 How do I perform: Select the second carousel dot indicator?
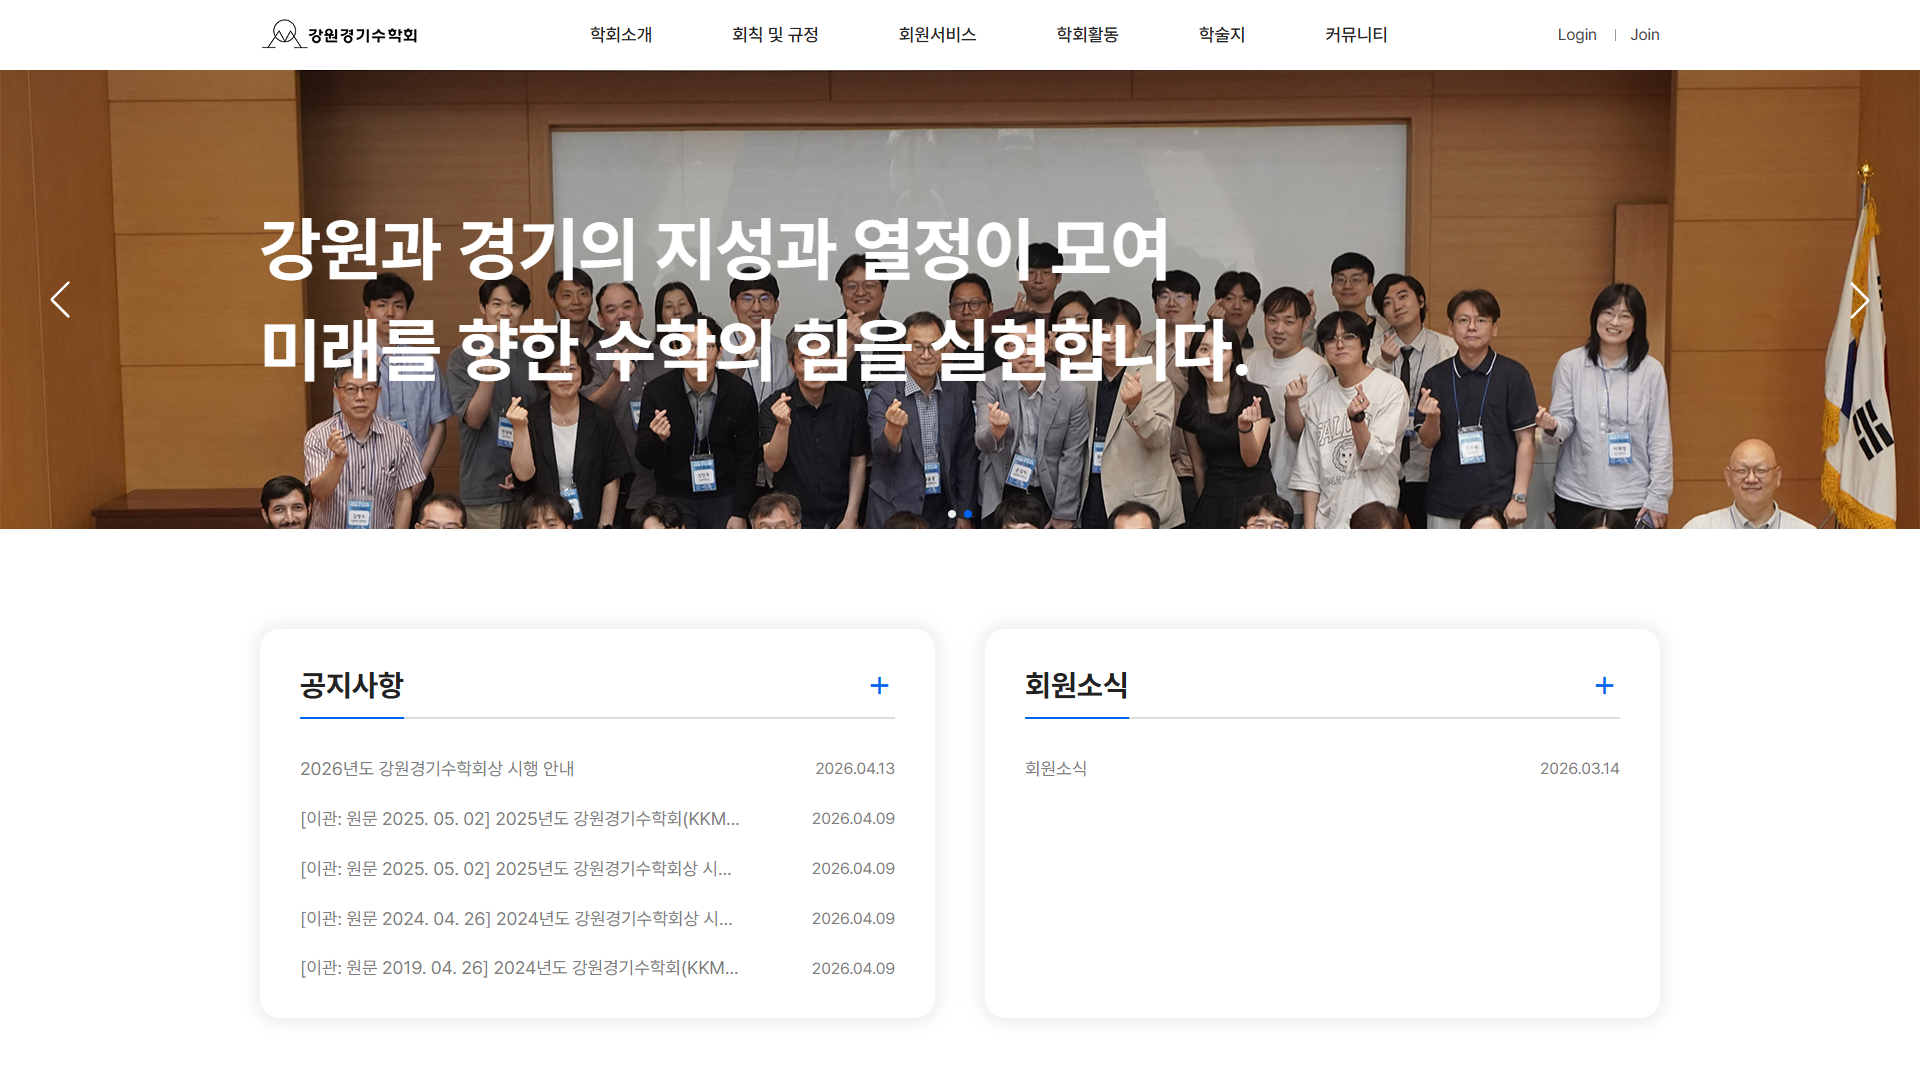(968, 514)
